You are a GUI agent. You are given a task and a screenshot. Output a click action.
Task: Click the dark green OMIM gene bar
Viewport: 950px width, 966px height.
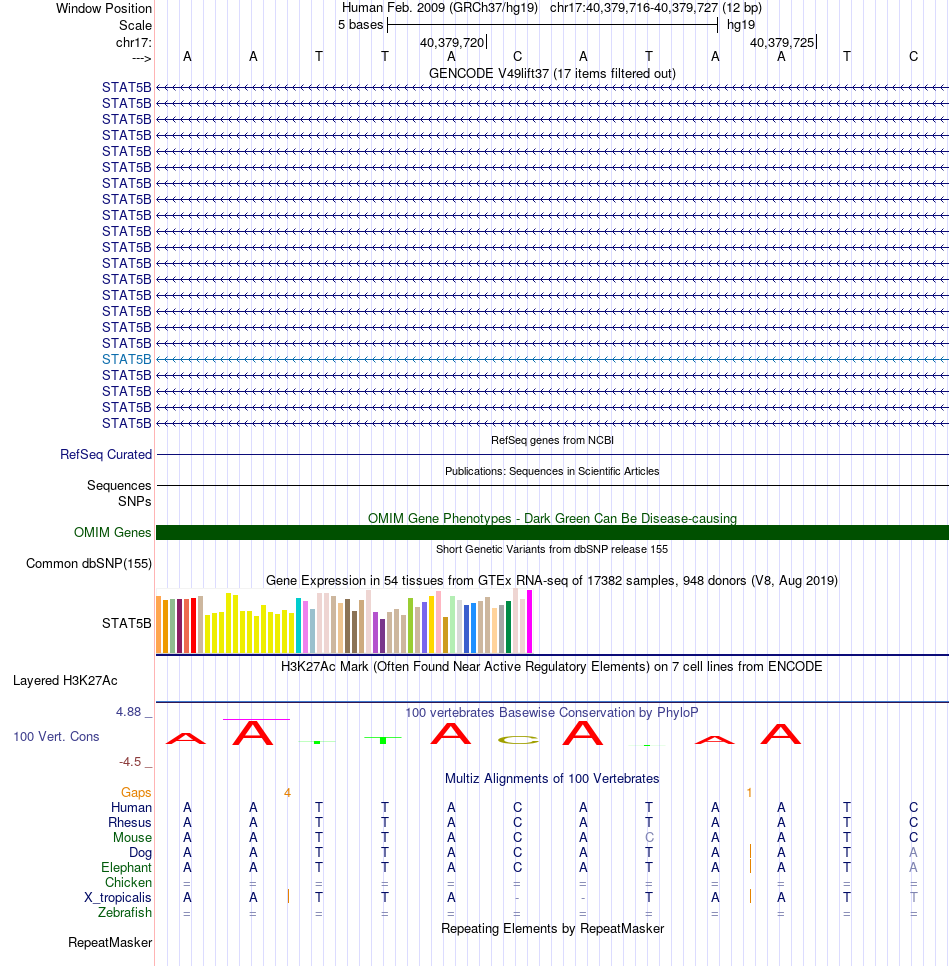[x=552, y=532]
